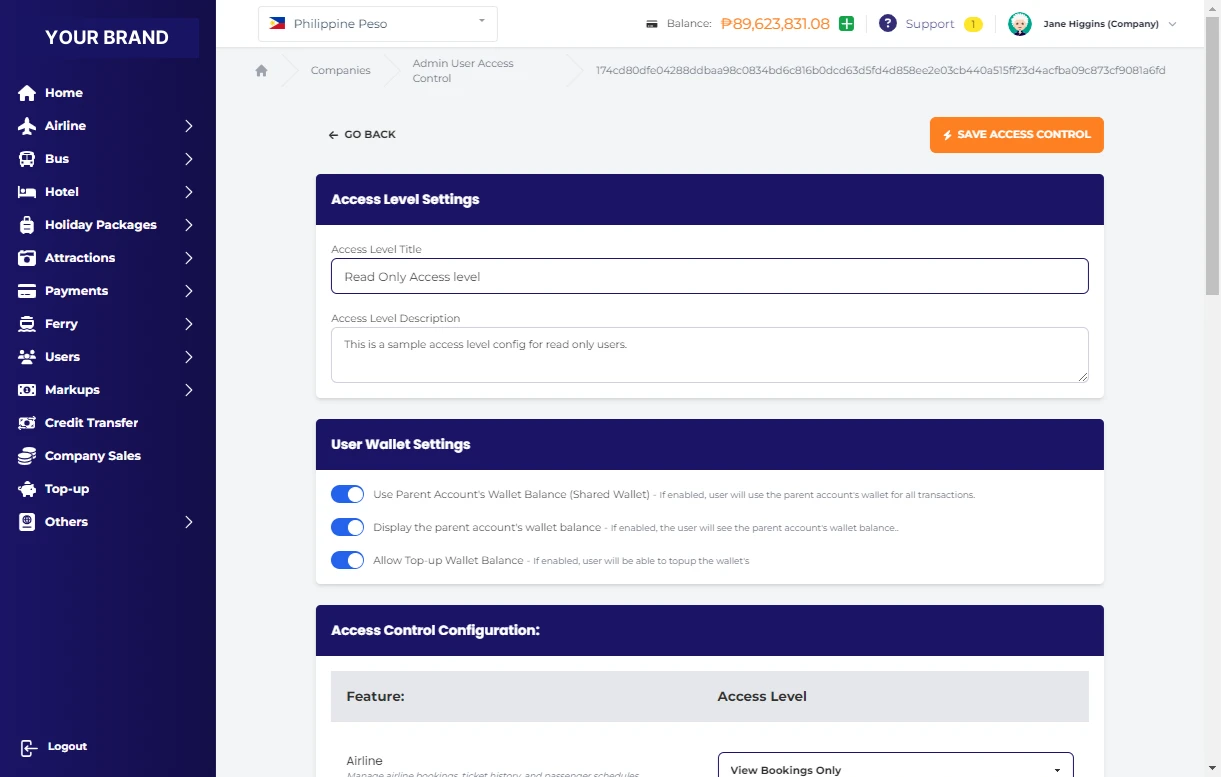Click the Go Back link
The width and height of the screenshot is (1221, 777).
point(362,135)
